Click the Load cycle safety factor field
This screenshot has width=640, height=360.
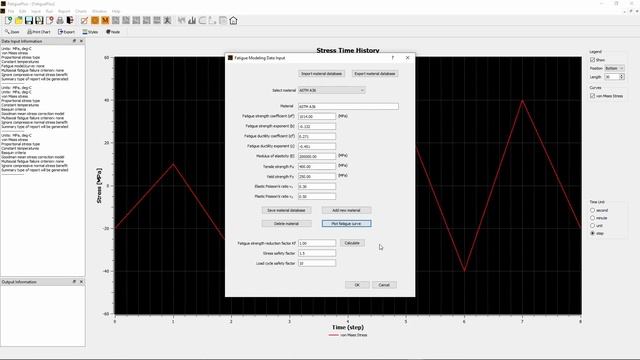pos(317,263)
